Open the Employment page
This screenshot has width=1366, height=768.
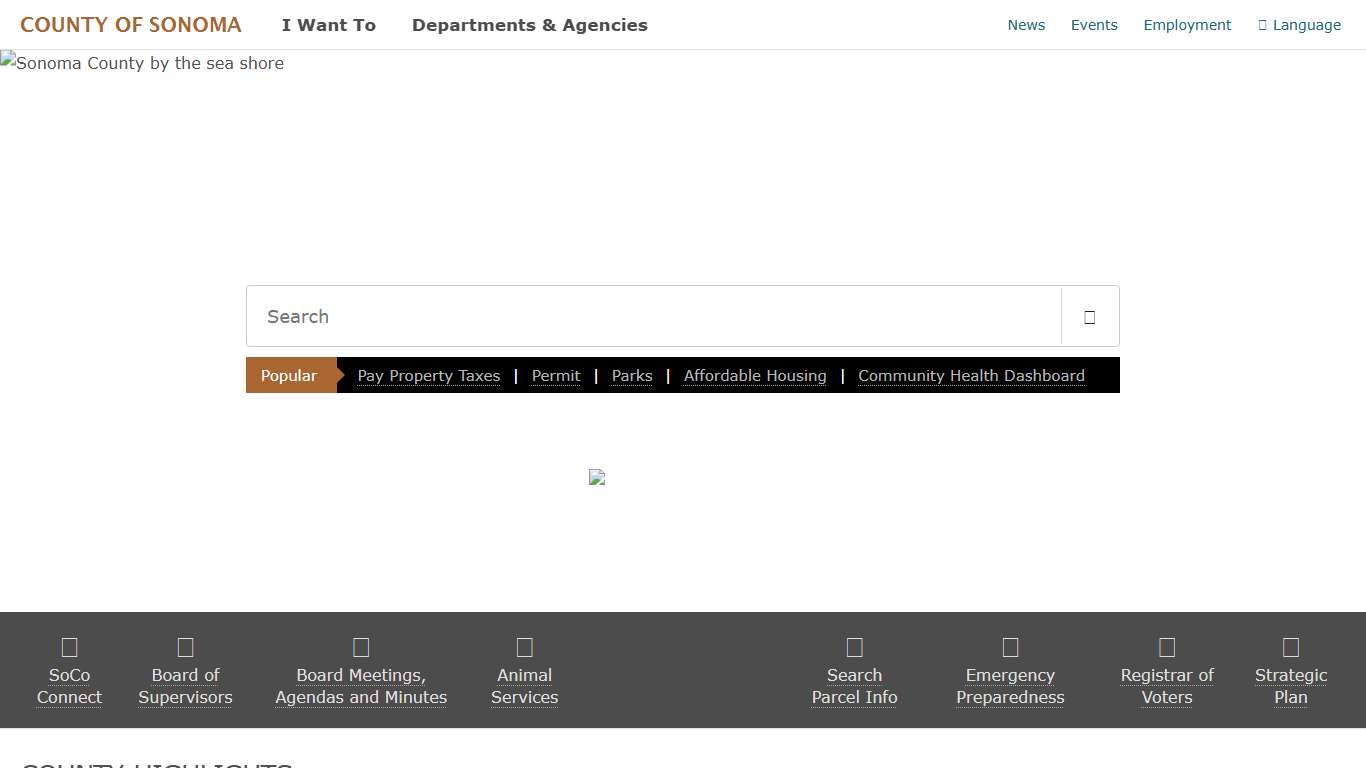tap(1187, 25)
